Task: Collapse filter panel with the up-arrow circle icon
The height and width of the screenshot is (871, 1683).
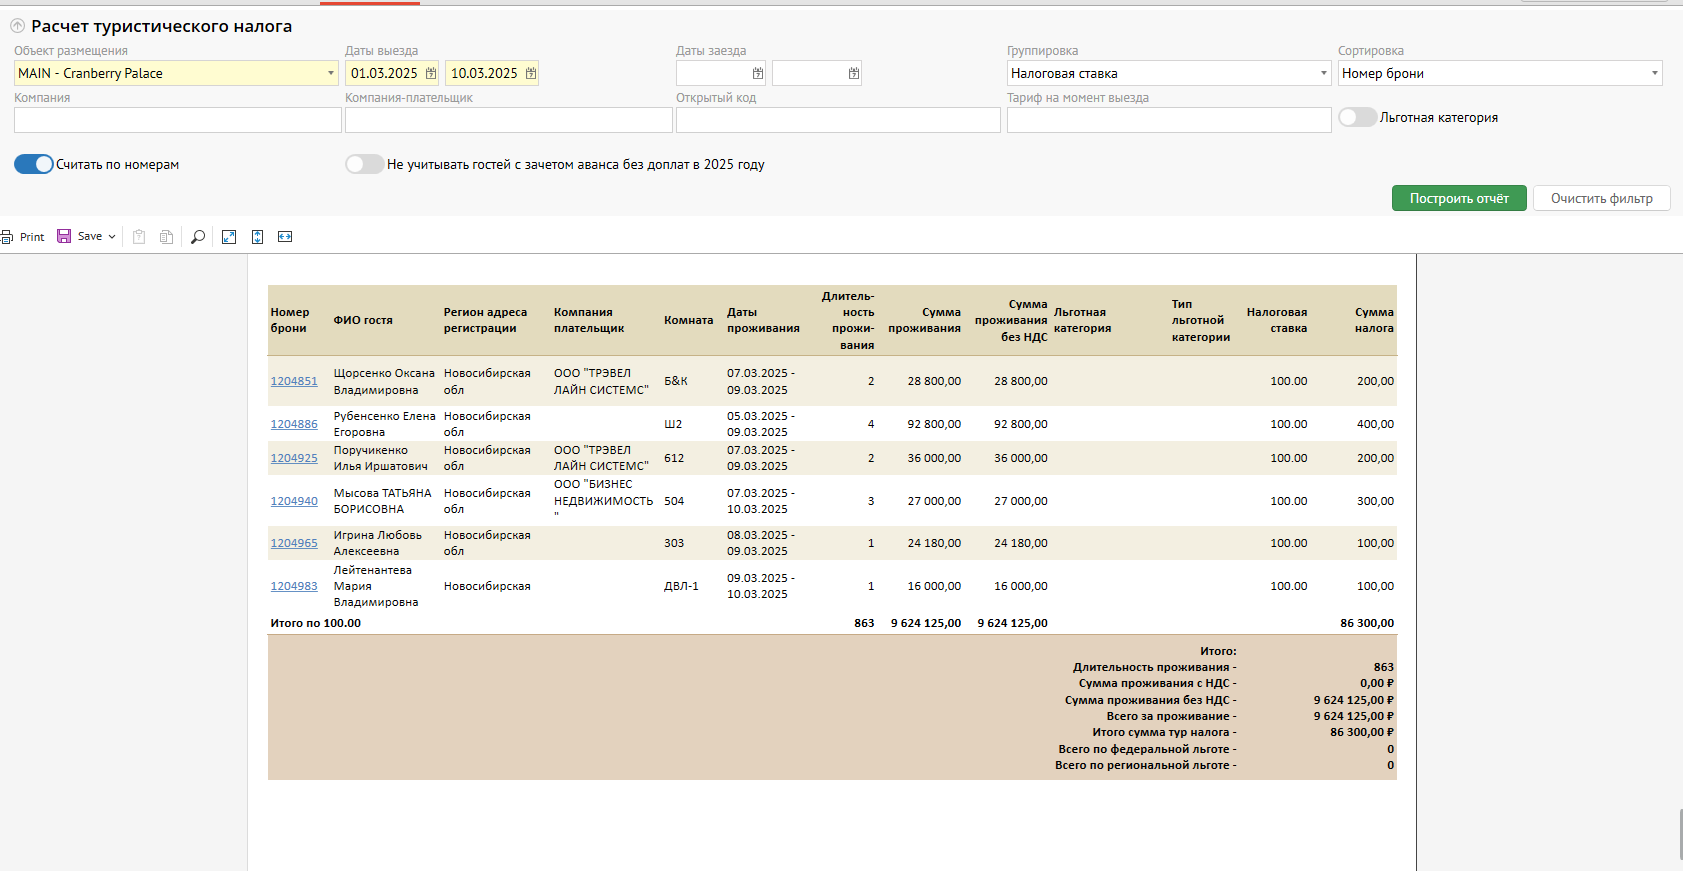Action: pos(17,26)
